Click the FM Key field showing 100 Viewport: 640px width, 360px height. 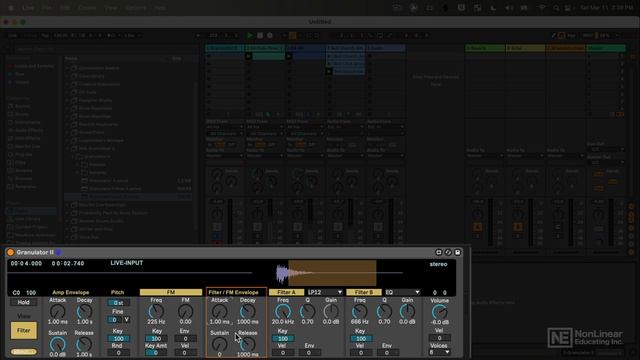[x=156, y=339]
